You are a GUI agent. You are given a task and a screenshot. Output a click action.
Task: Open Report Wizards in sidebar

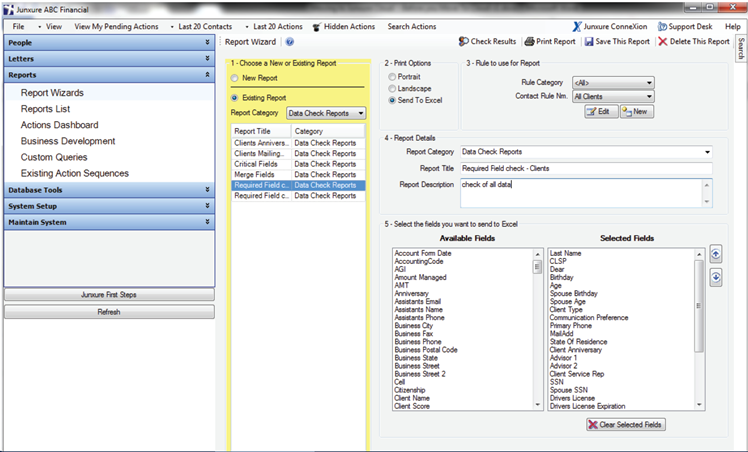tap(52, 93)
